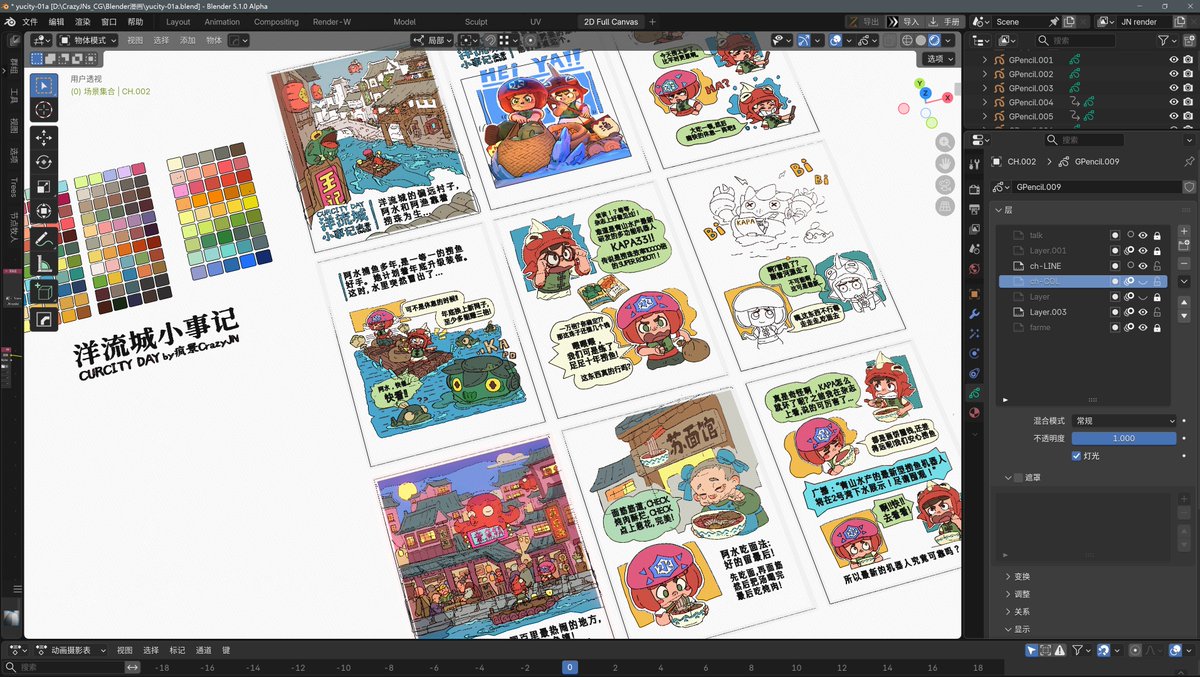Click the pan hand viewport gizmo

tap(944, 164)
